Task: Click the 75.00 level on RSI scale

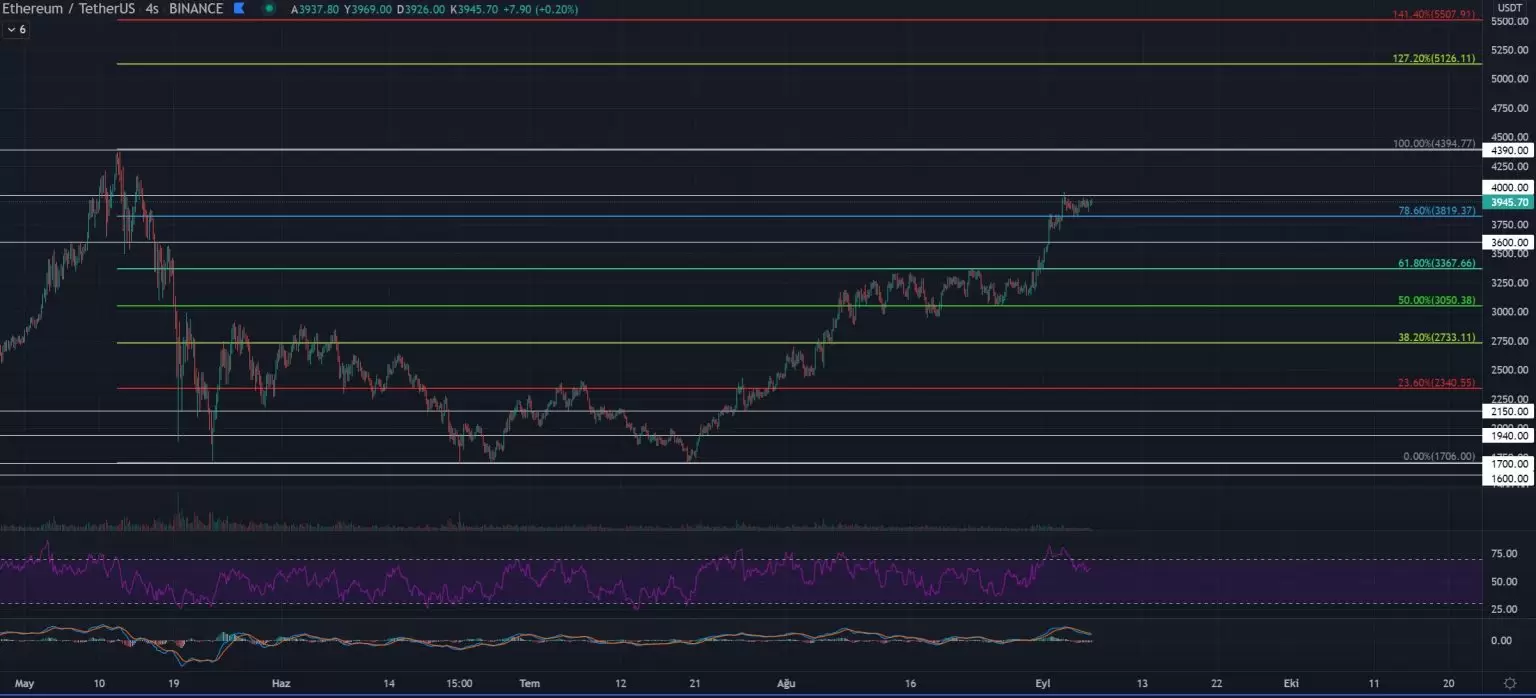Action: point(1501,553)
